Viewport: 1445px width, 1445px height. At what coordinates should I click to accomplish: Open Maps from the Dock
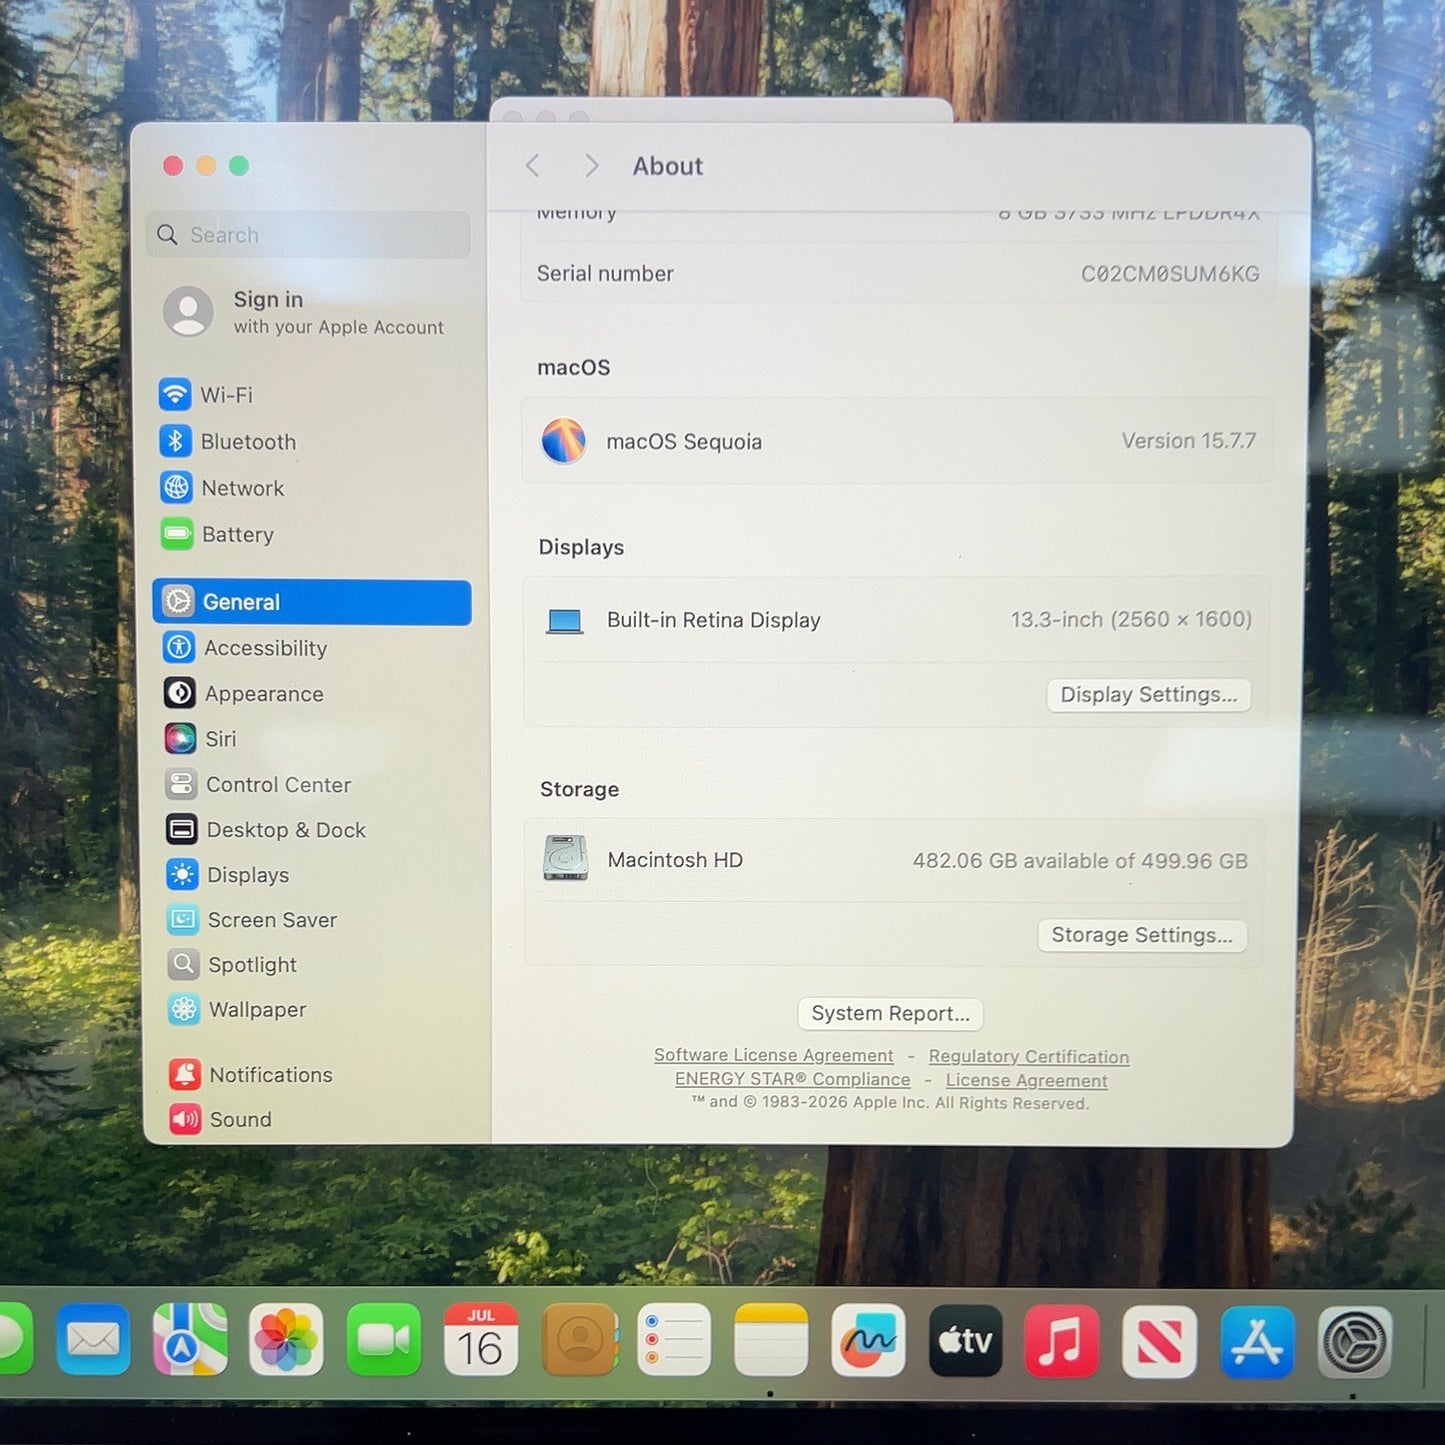[x=190, y=1339]
